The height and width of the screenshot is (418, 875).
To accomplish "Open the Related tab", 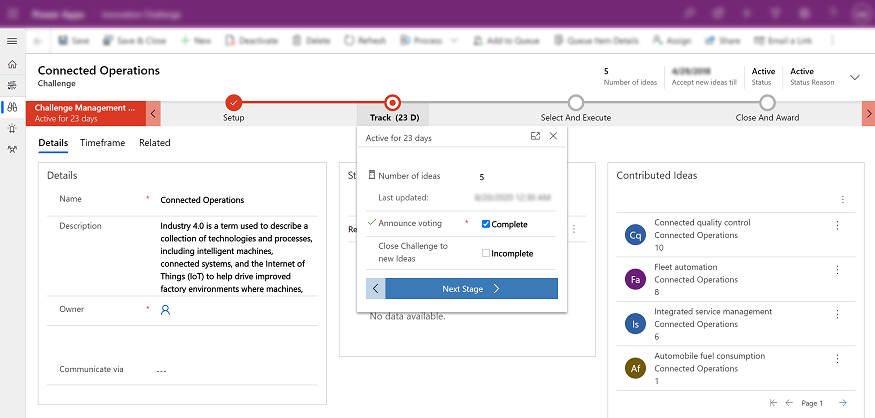I will (154, 143).
